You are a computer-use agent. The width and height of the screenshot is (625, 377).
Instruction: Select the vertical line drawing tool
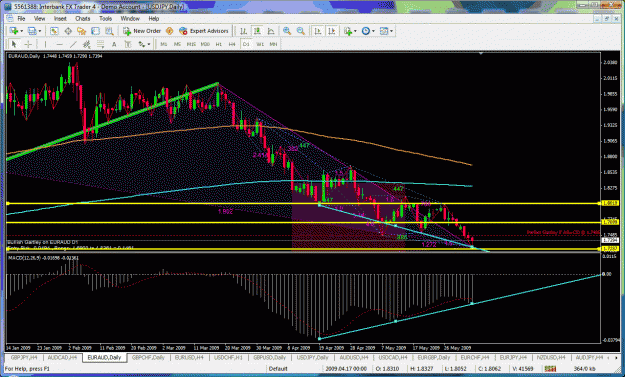coord(45,44)
